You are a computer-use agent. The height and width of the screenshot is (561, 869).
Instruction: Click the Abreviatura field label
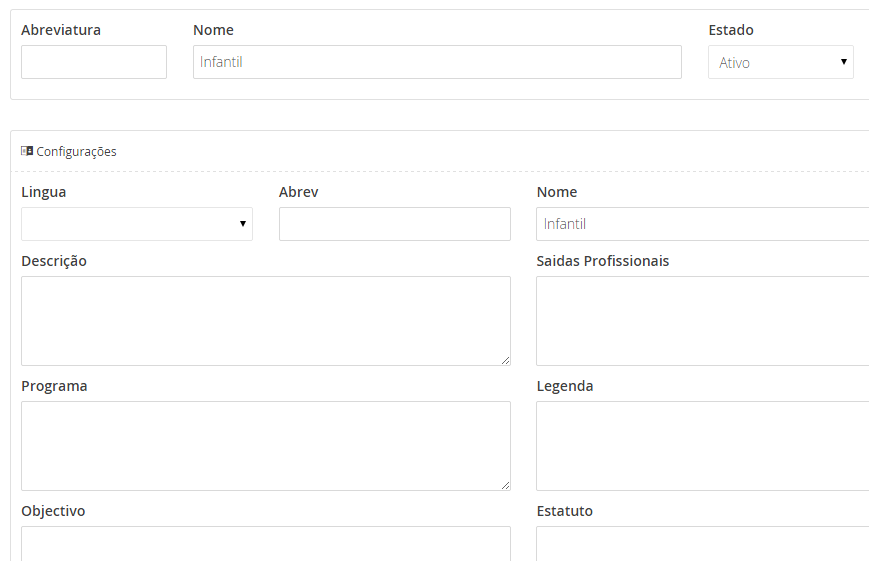tap(61, 30)
